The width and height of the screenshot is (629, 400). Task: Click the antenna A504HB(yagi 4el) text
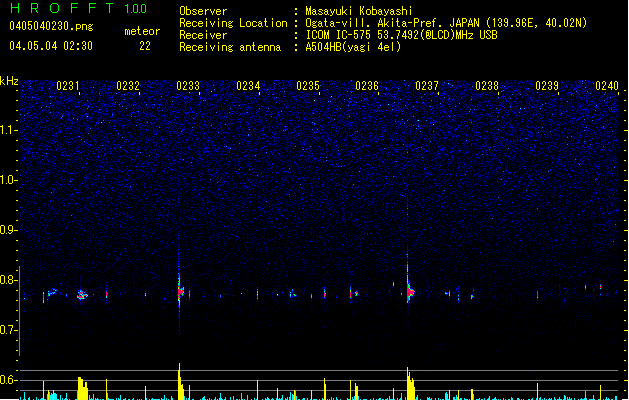[x=353, y=47]
